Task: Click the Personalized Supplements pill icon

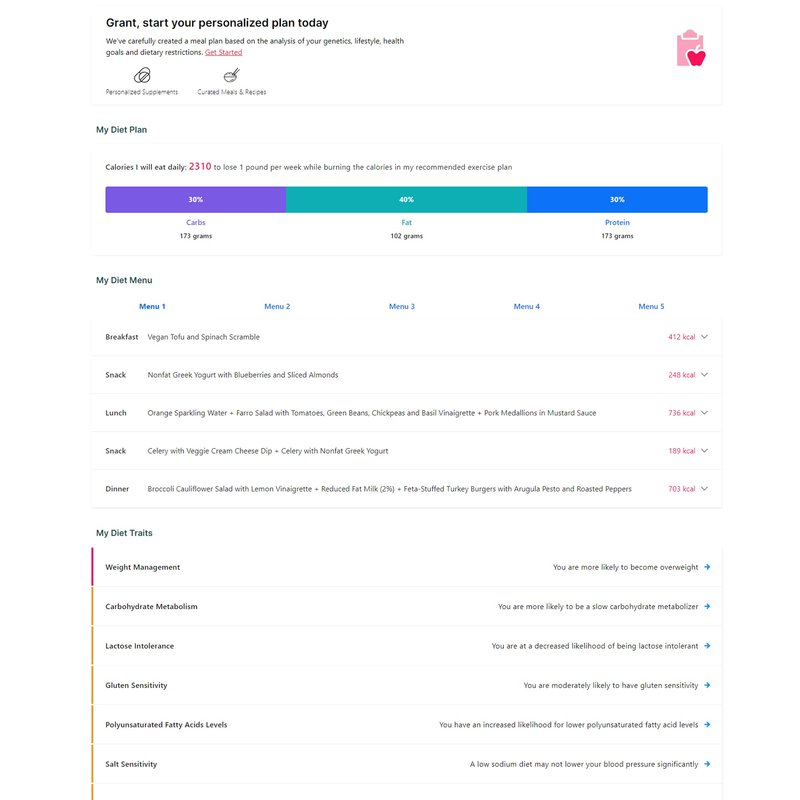Action: 142,76
